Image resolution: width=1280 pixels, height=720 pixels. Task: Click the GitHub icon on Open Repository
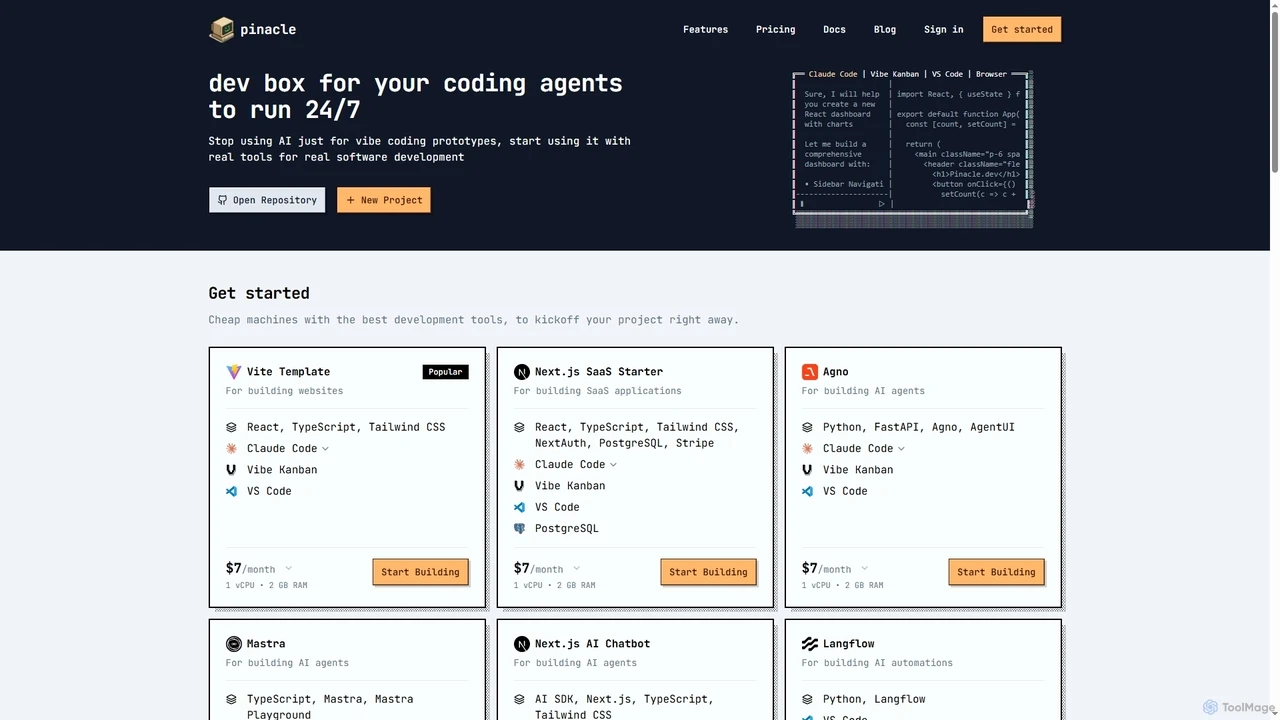[222, 200]
